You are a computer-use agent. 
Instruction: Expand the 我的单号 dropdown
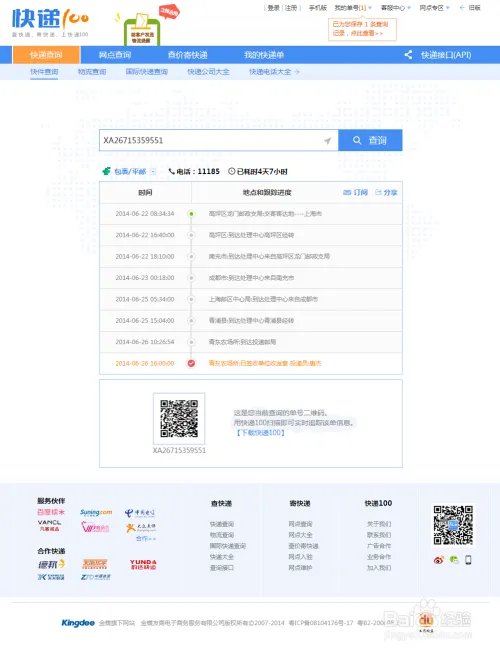(353, 8)
